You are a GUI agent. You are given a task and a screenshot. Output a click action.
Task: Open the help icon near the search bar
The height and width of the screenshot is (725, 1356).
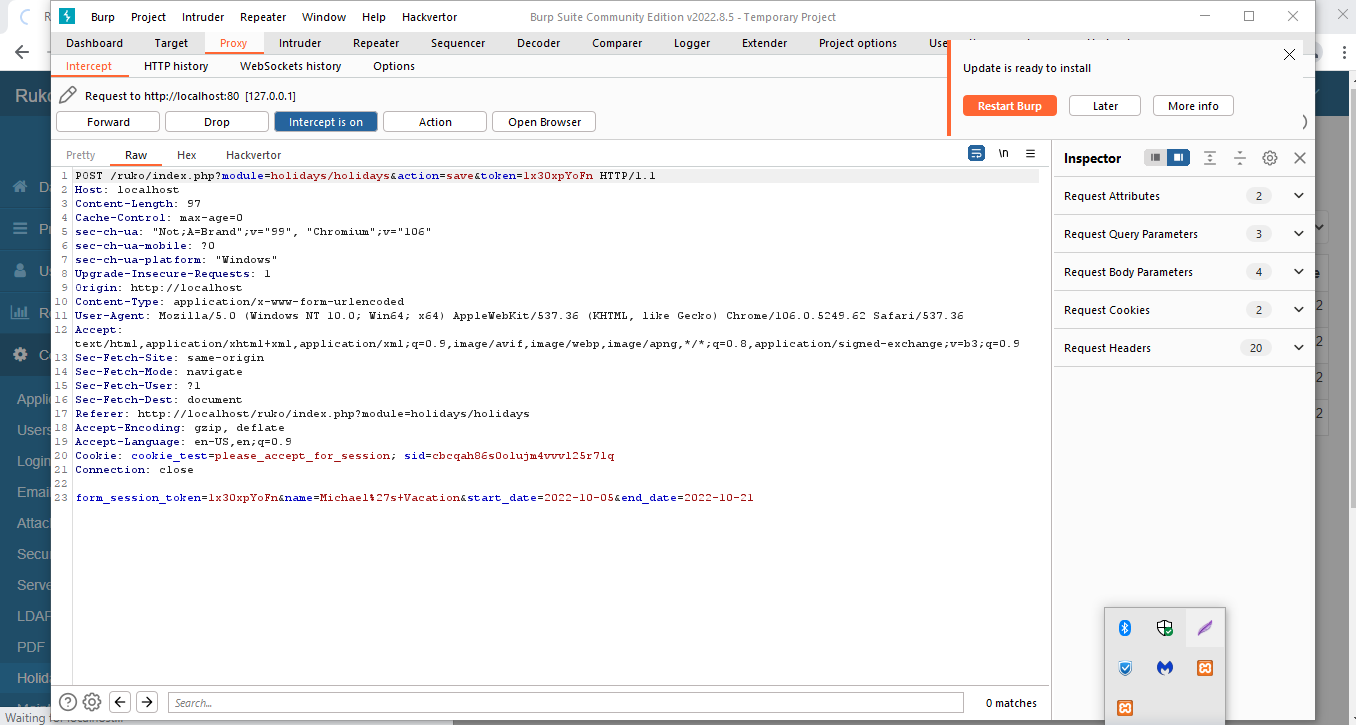[67, 702]
